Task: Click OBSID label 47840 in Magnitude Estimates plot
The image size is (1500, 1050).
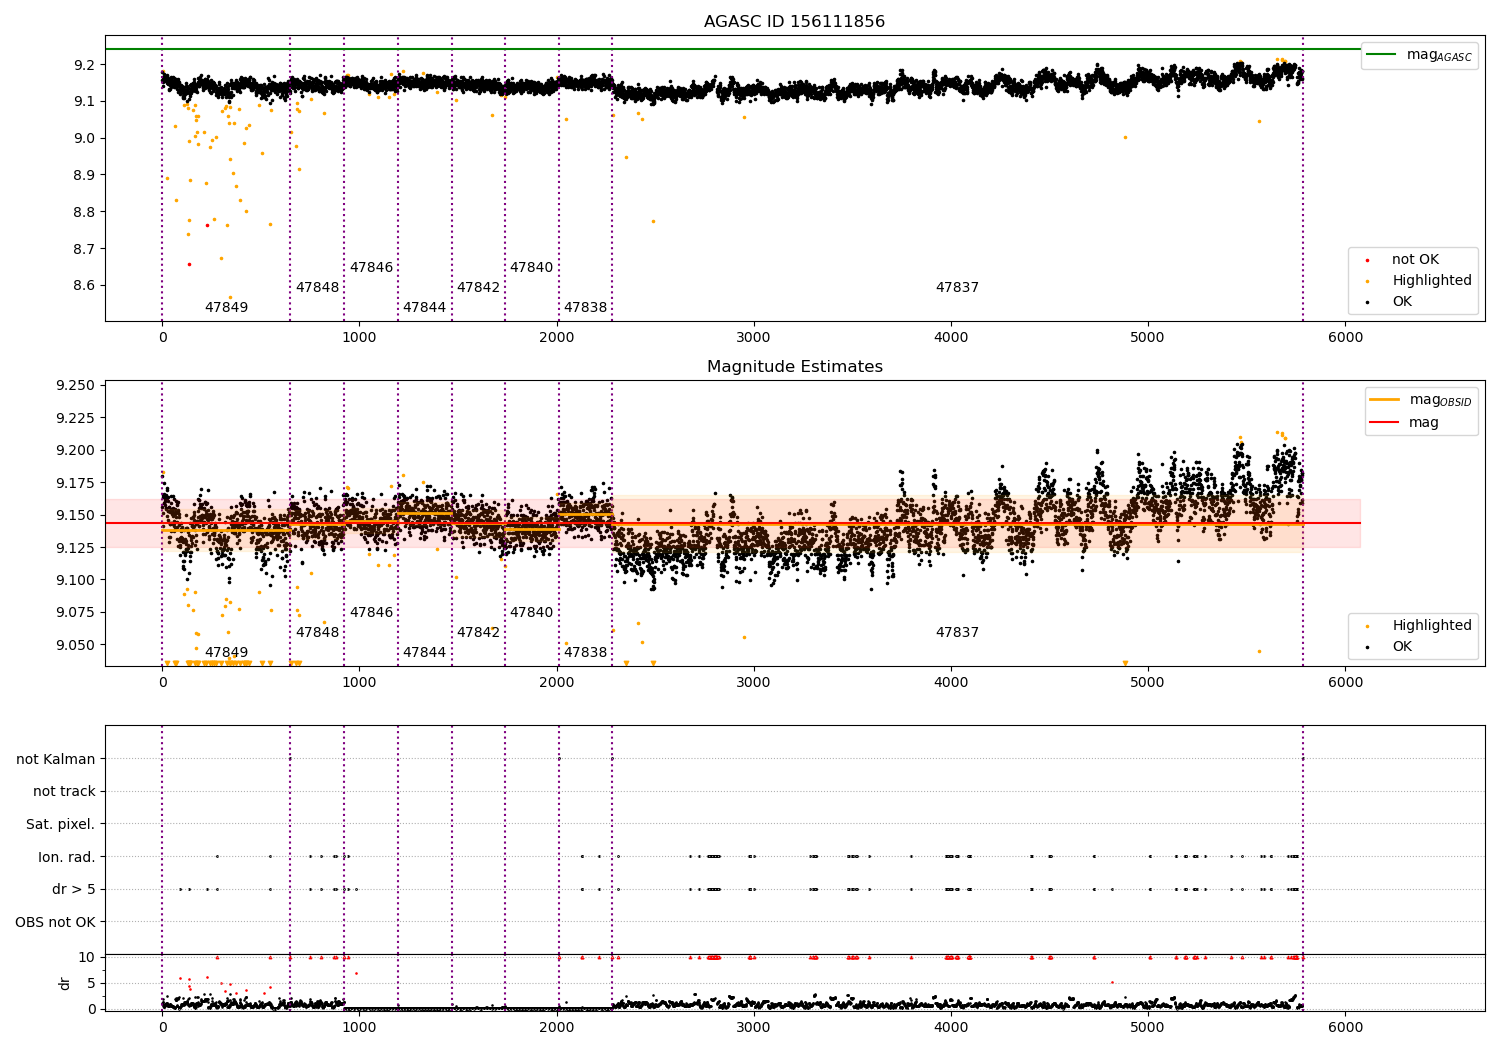Action: 531,613
